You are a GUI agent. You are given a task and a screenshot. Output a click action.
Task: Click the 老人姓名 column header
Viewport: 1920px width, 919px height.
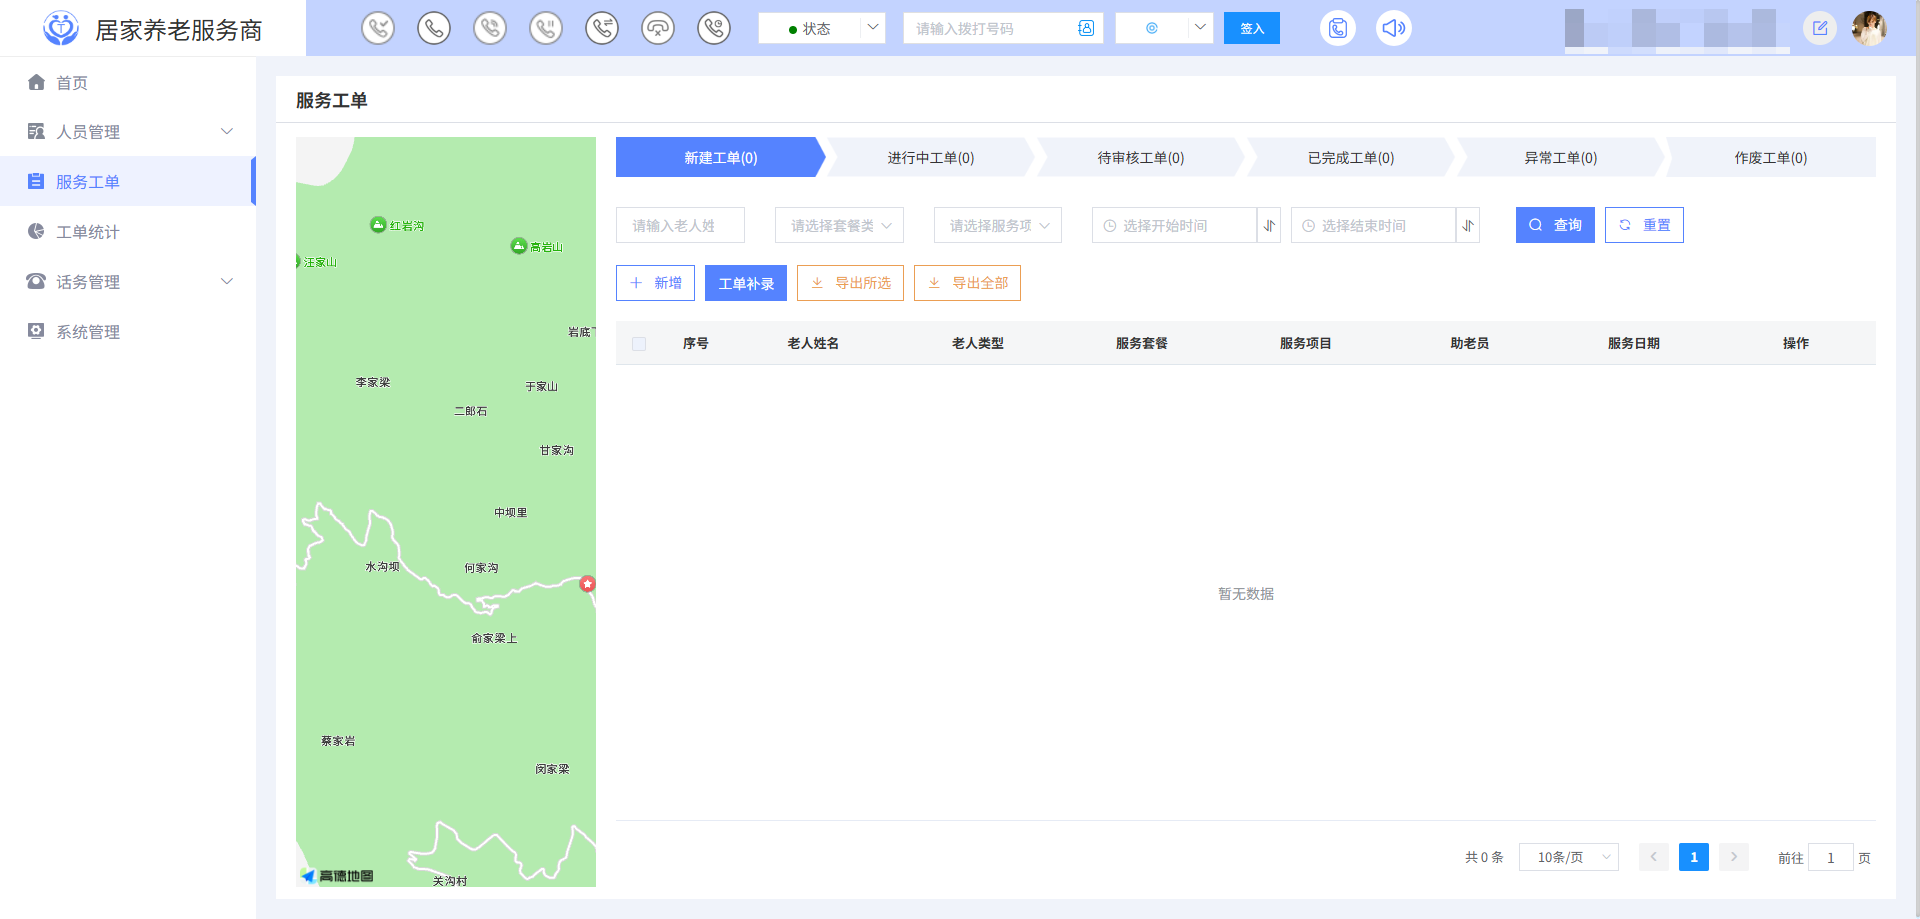(813, 343)
